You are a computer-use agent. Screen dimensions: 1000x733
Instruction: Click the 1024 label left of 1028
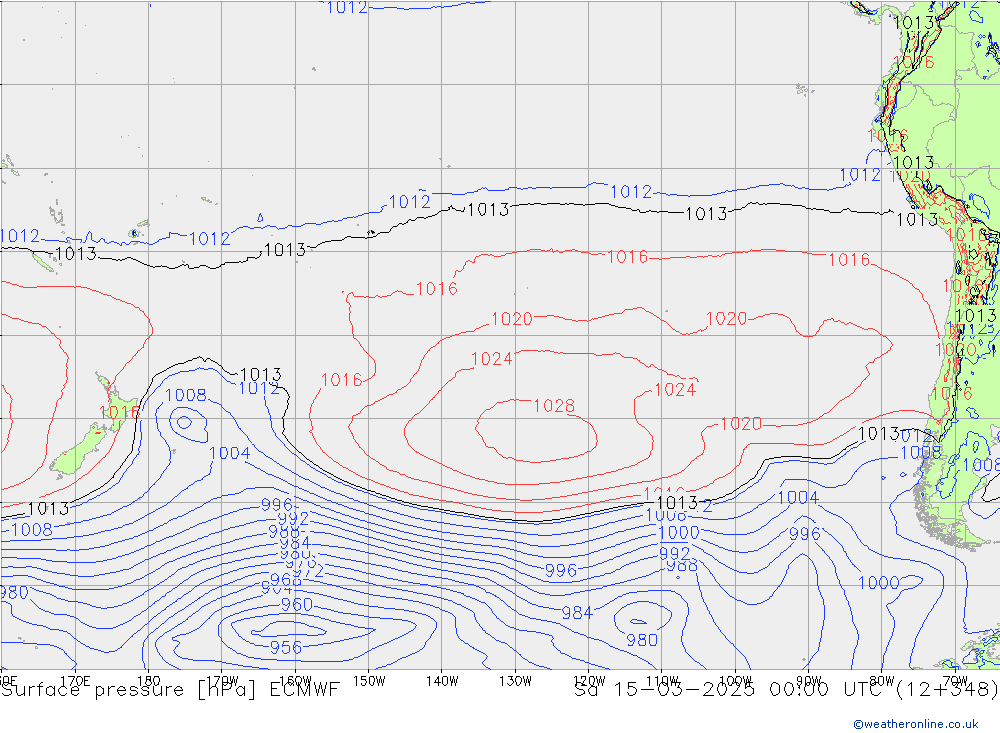pos(492,359)
